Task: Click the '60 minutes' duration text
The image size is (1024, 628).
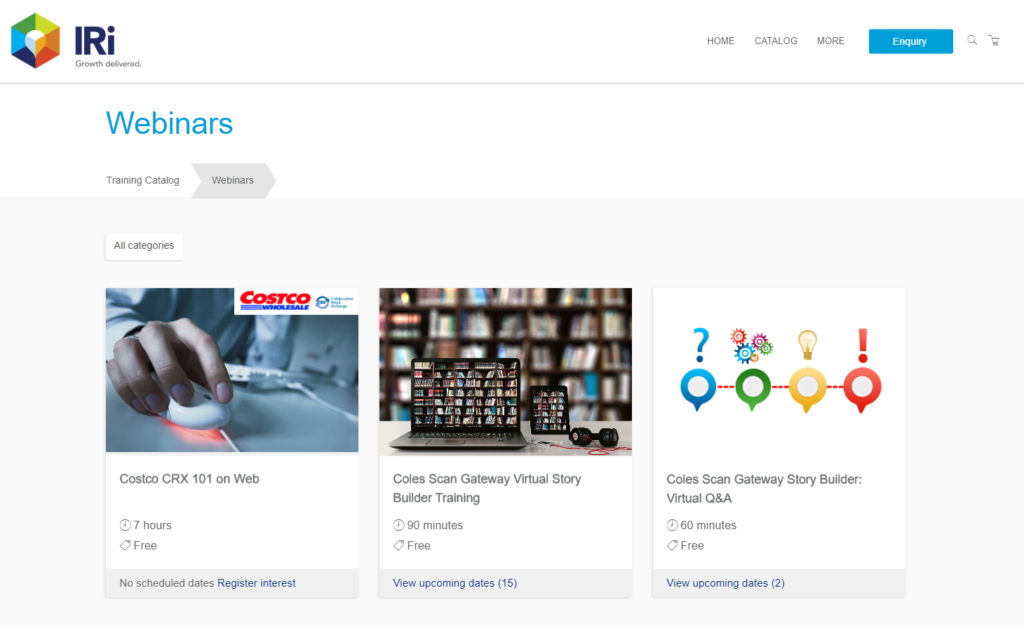Action: [709, 525]
